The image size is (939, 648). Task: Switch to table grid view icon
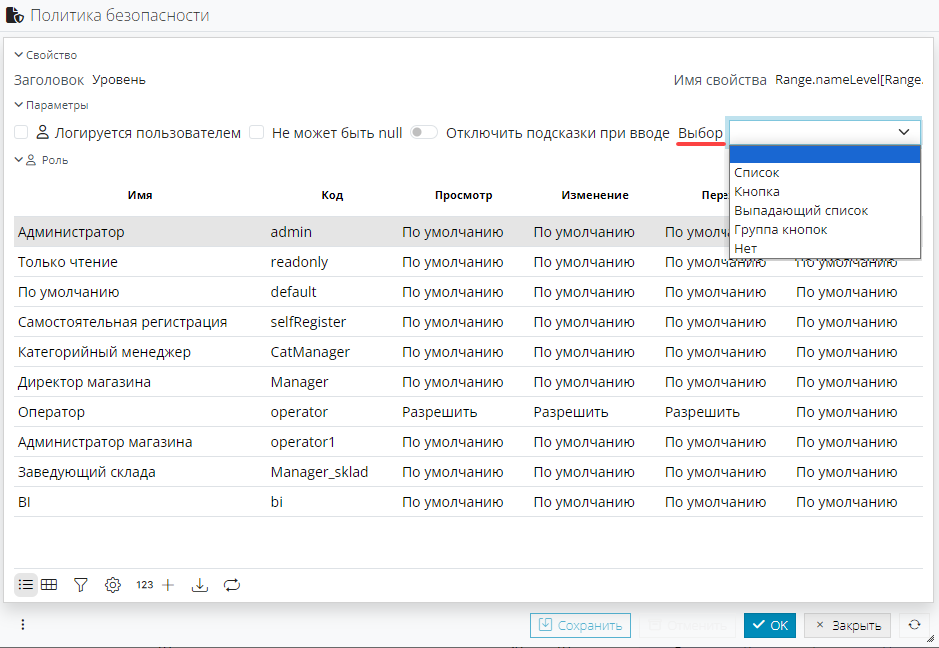tap(48, 584)
